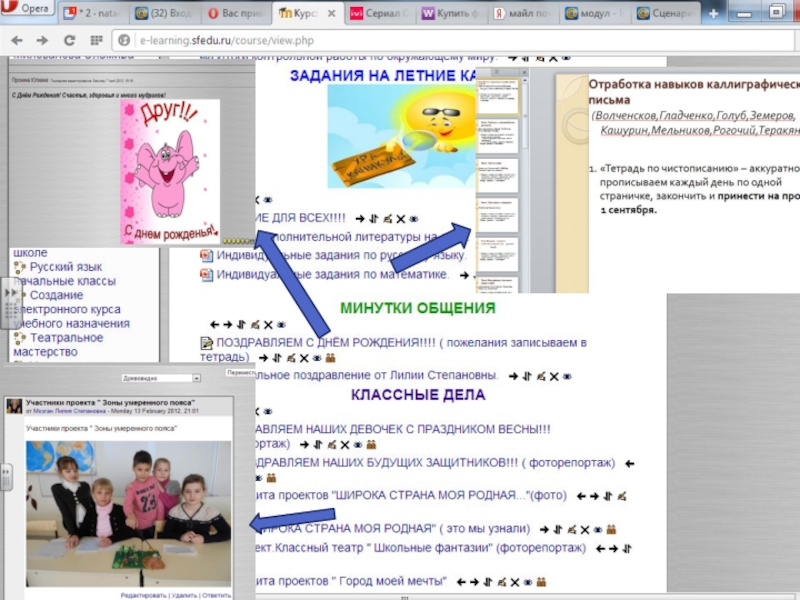This screenshot has width=800, height=600.
Task: Click 'Ответить' under the forum post
Action: pos(217,594)
